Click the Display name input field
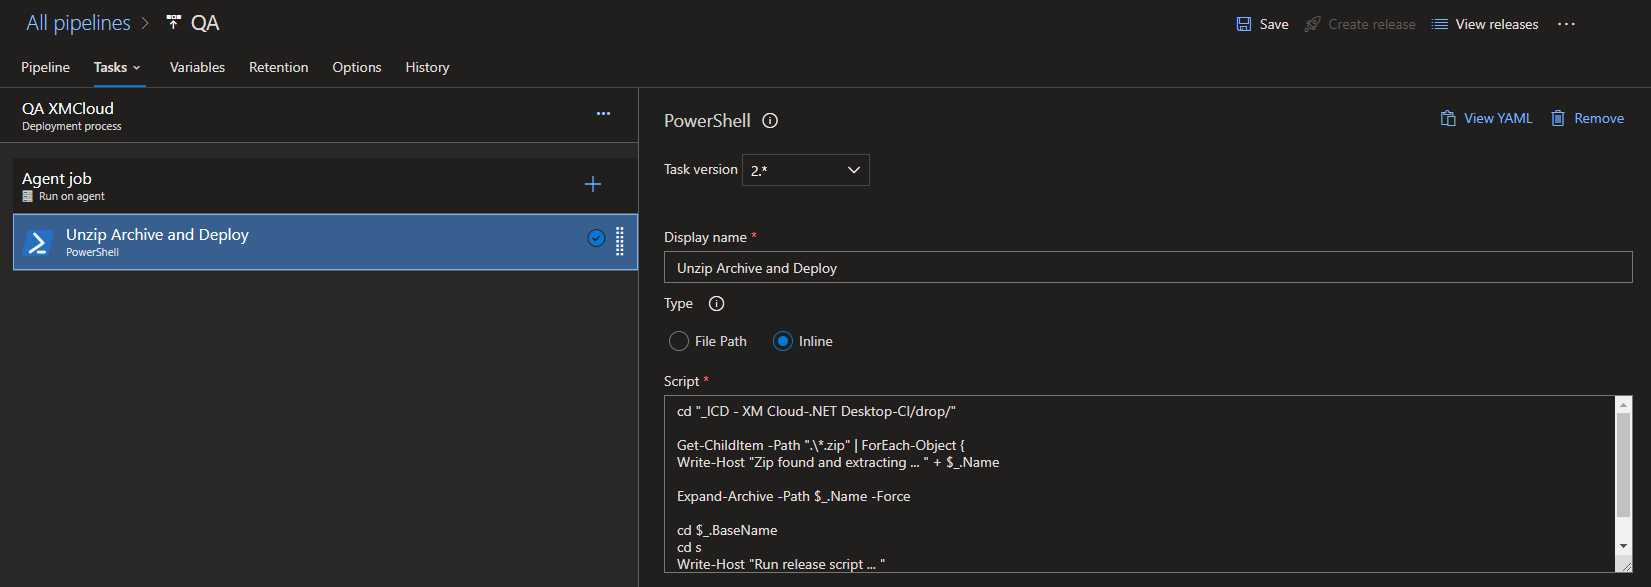This screenshot has height=587, width=1651. 1148,268
